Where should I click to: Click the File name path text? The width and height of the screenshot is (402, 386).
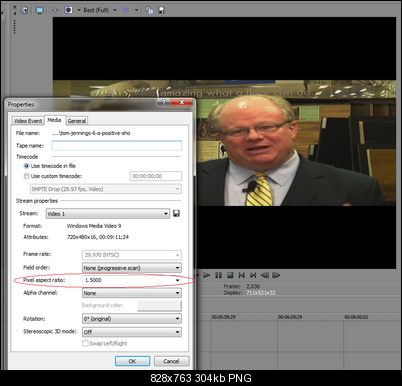(91, 133)
